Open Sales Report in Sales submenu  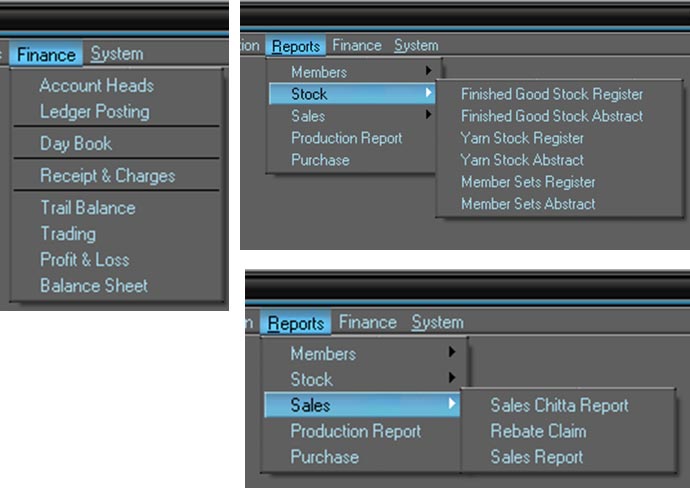coord(536,457)
